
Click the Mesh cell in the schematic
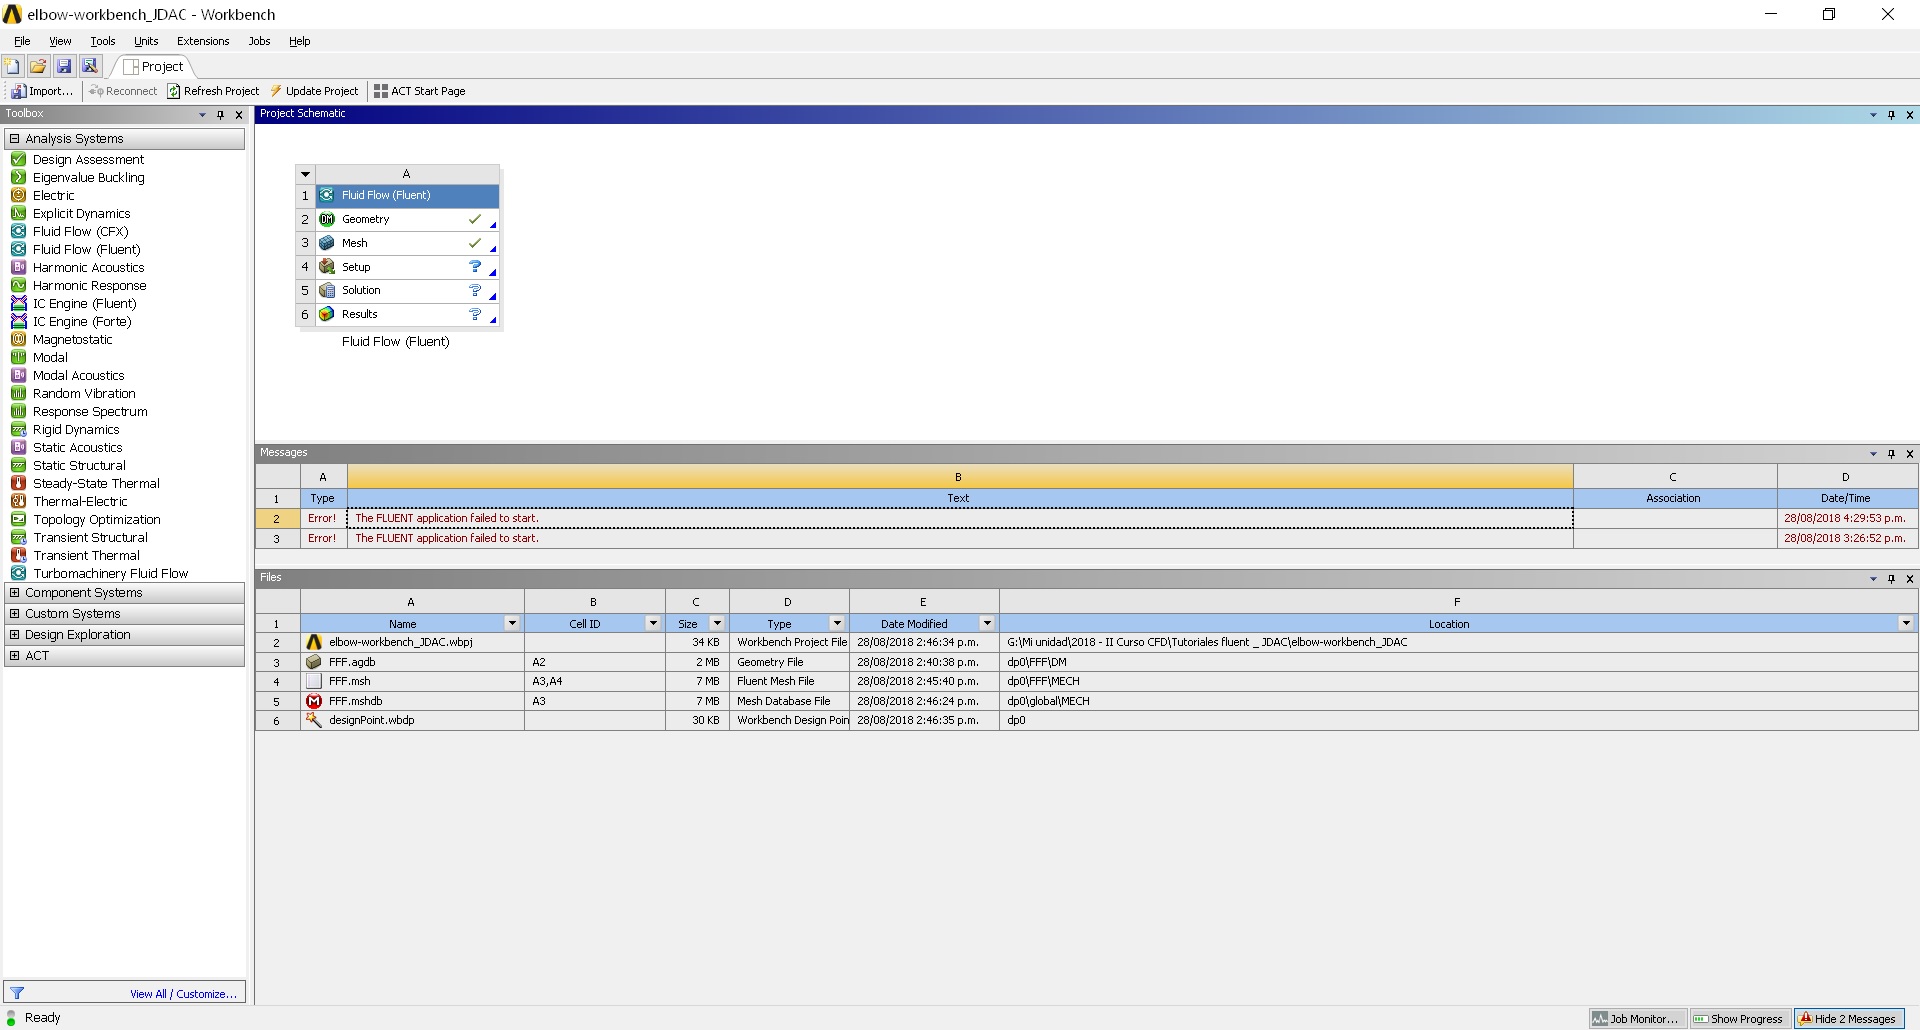pyautogui.click(x=407, y=243)
